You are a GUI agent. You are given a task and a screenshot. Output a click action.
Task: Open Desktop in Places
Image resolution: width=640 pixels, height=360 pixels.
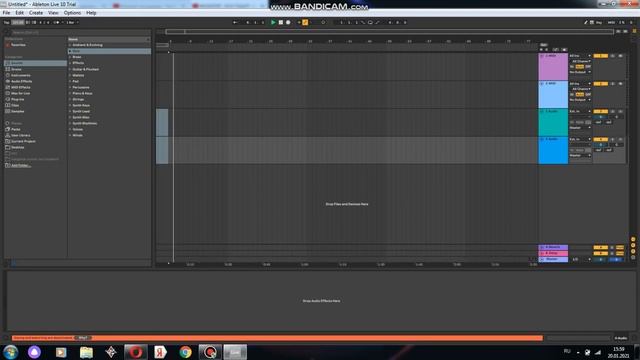pyautogui.click(x=18, y=147)
